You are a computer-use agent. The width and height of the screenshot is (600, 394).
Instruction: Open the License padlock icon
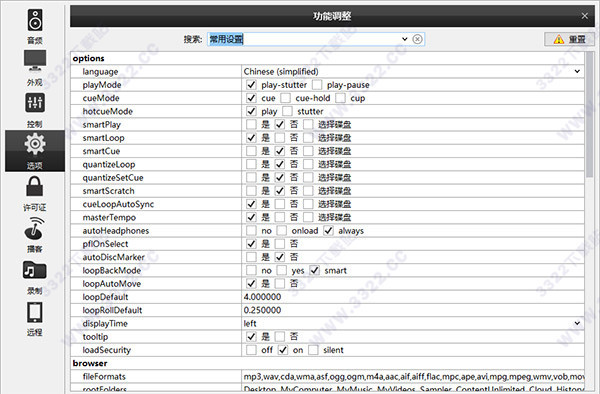pyautogui.click(x=35, y=186)
